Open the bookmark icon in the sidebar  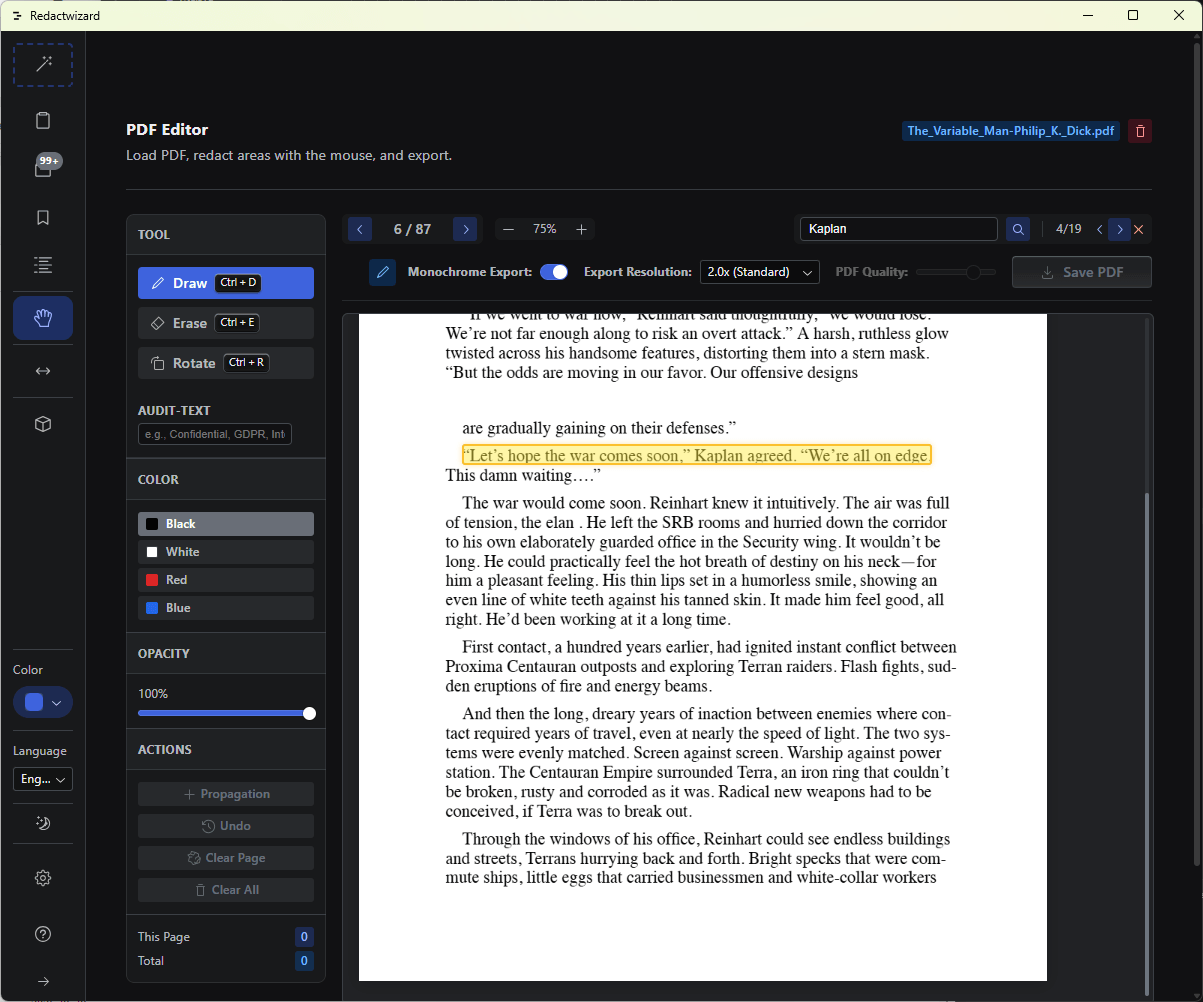(x=43, y=217)
